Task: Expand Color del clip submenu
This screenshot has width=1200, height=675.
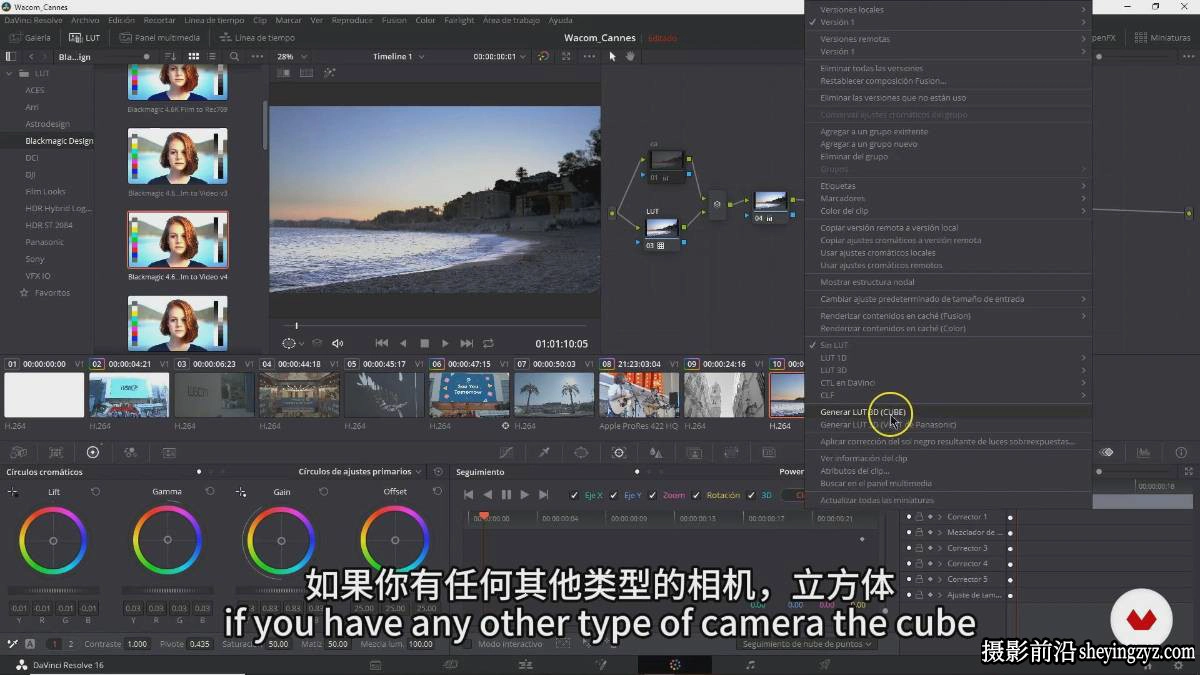Action: tap(948, 211)
